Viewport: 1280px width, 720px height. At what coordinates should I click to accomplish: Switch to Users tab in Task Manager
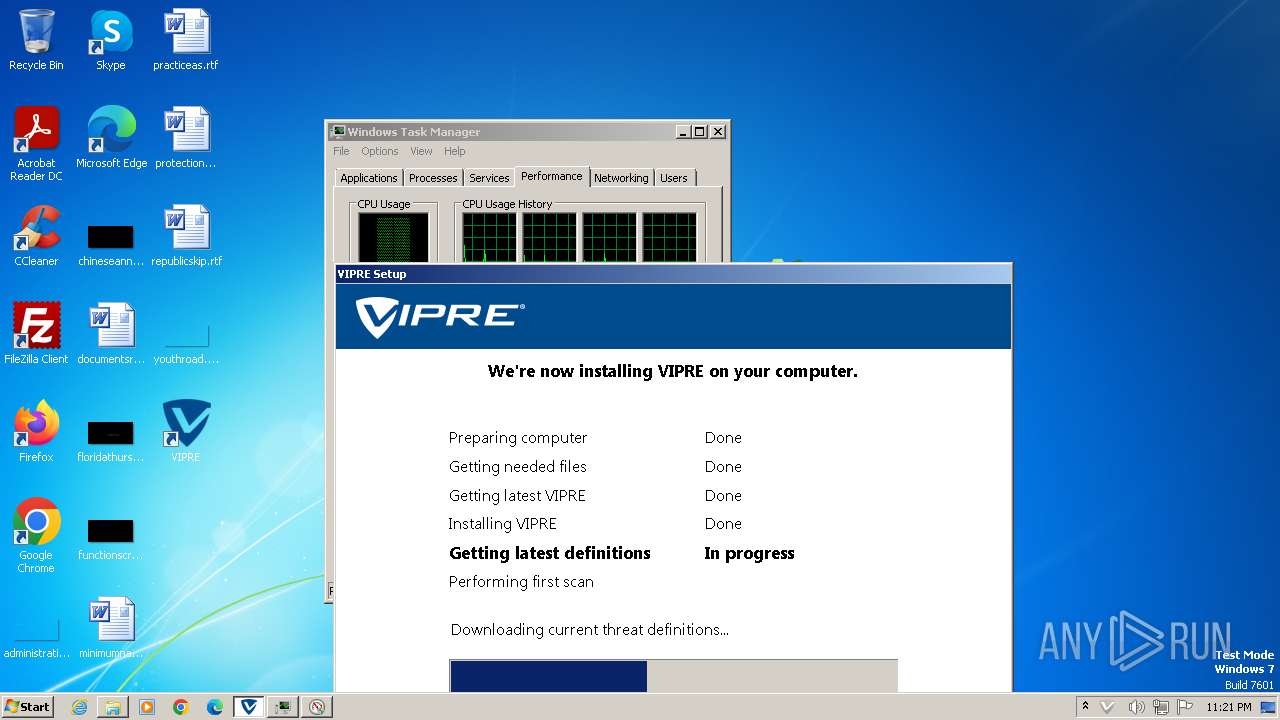(674, 178)
